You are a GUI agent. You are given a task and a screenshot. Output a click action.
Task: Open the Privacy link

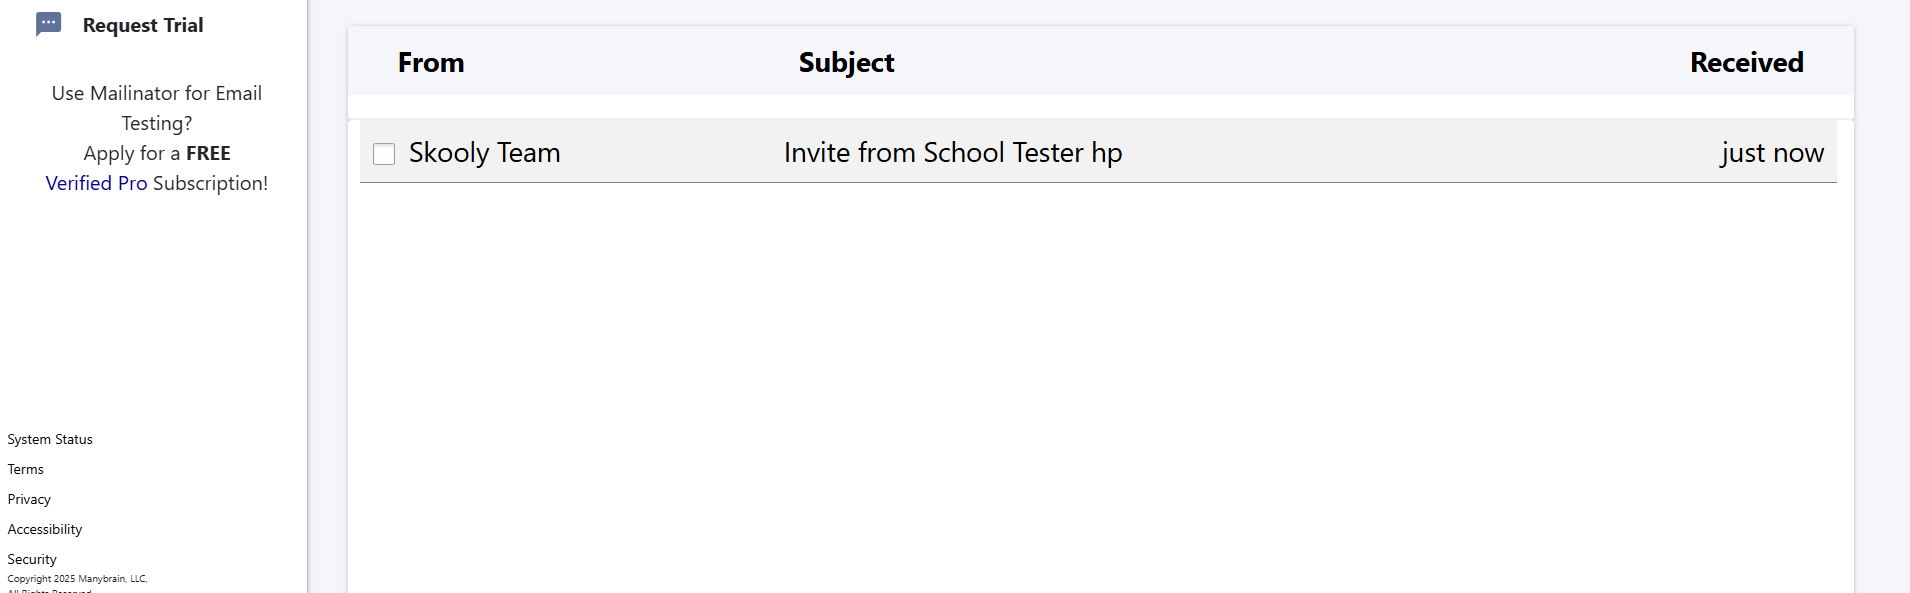(x=29, y=500)
